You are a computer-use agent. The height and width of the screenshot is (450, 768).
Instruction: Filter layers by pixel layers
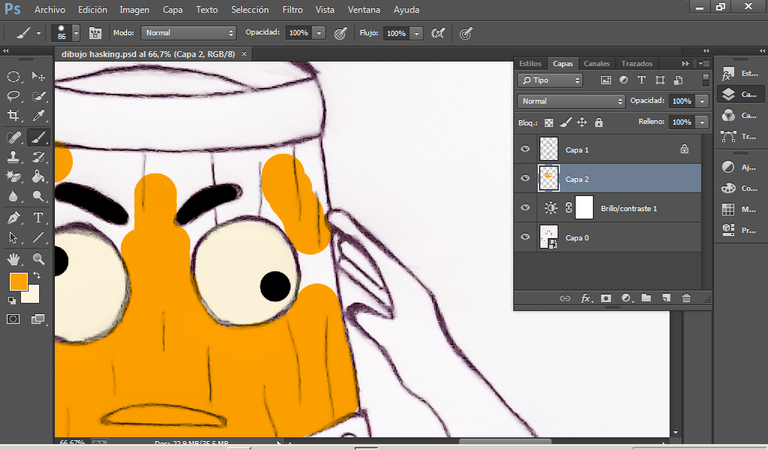point(606,80)
